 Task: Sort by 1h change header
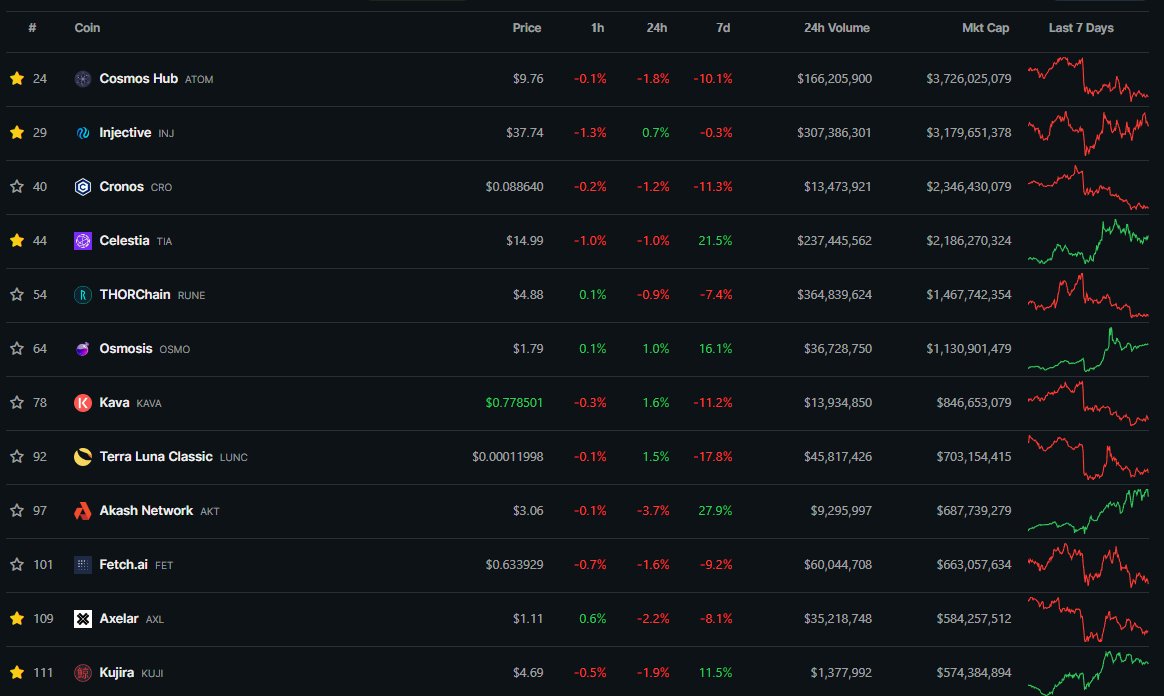597,28
